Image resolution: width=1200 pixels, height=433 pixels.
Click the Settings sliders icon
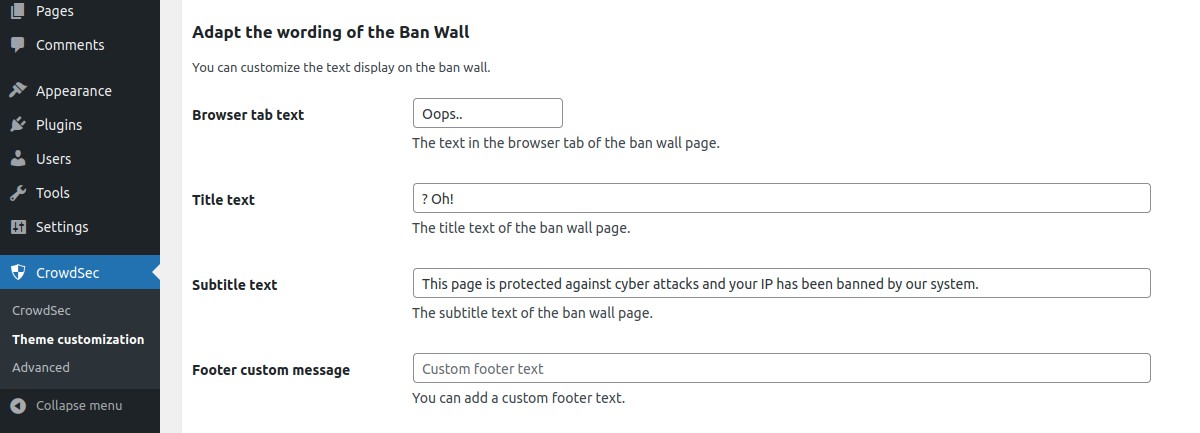[x=18, y=227]
